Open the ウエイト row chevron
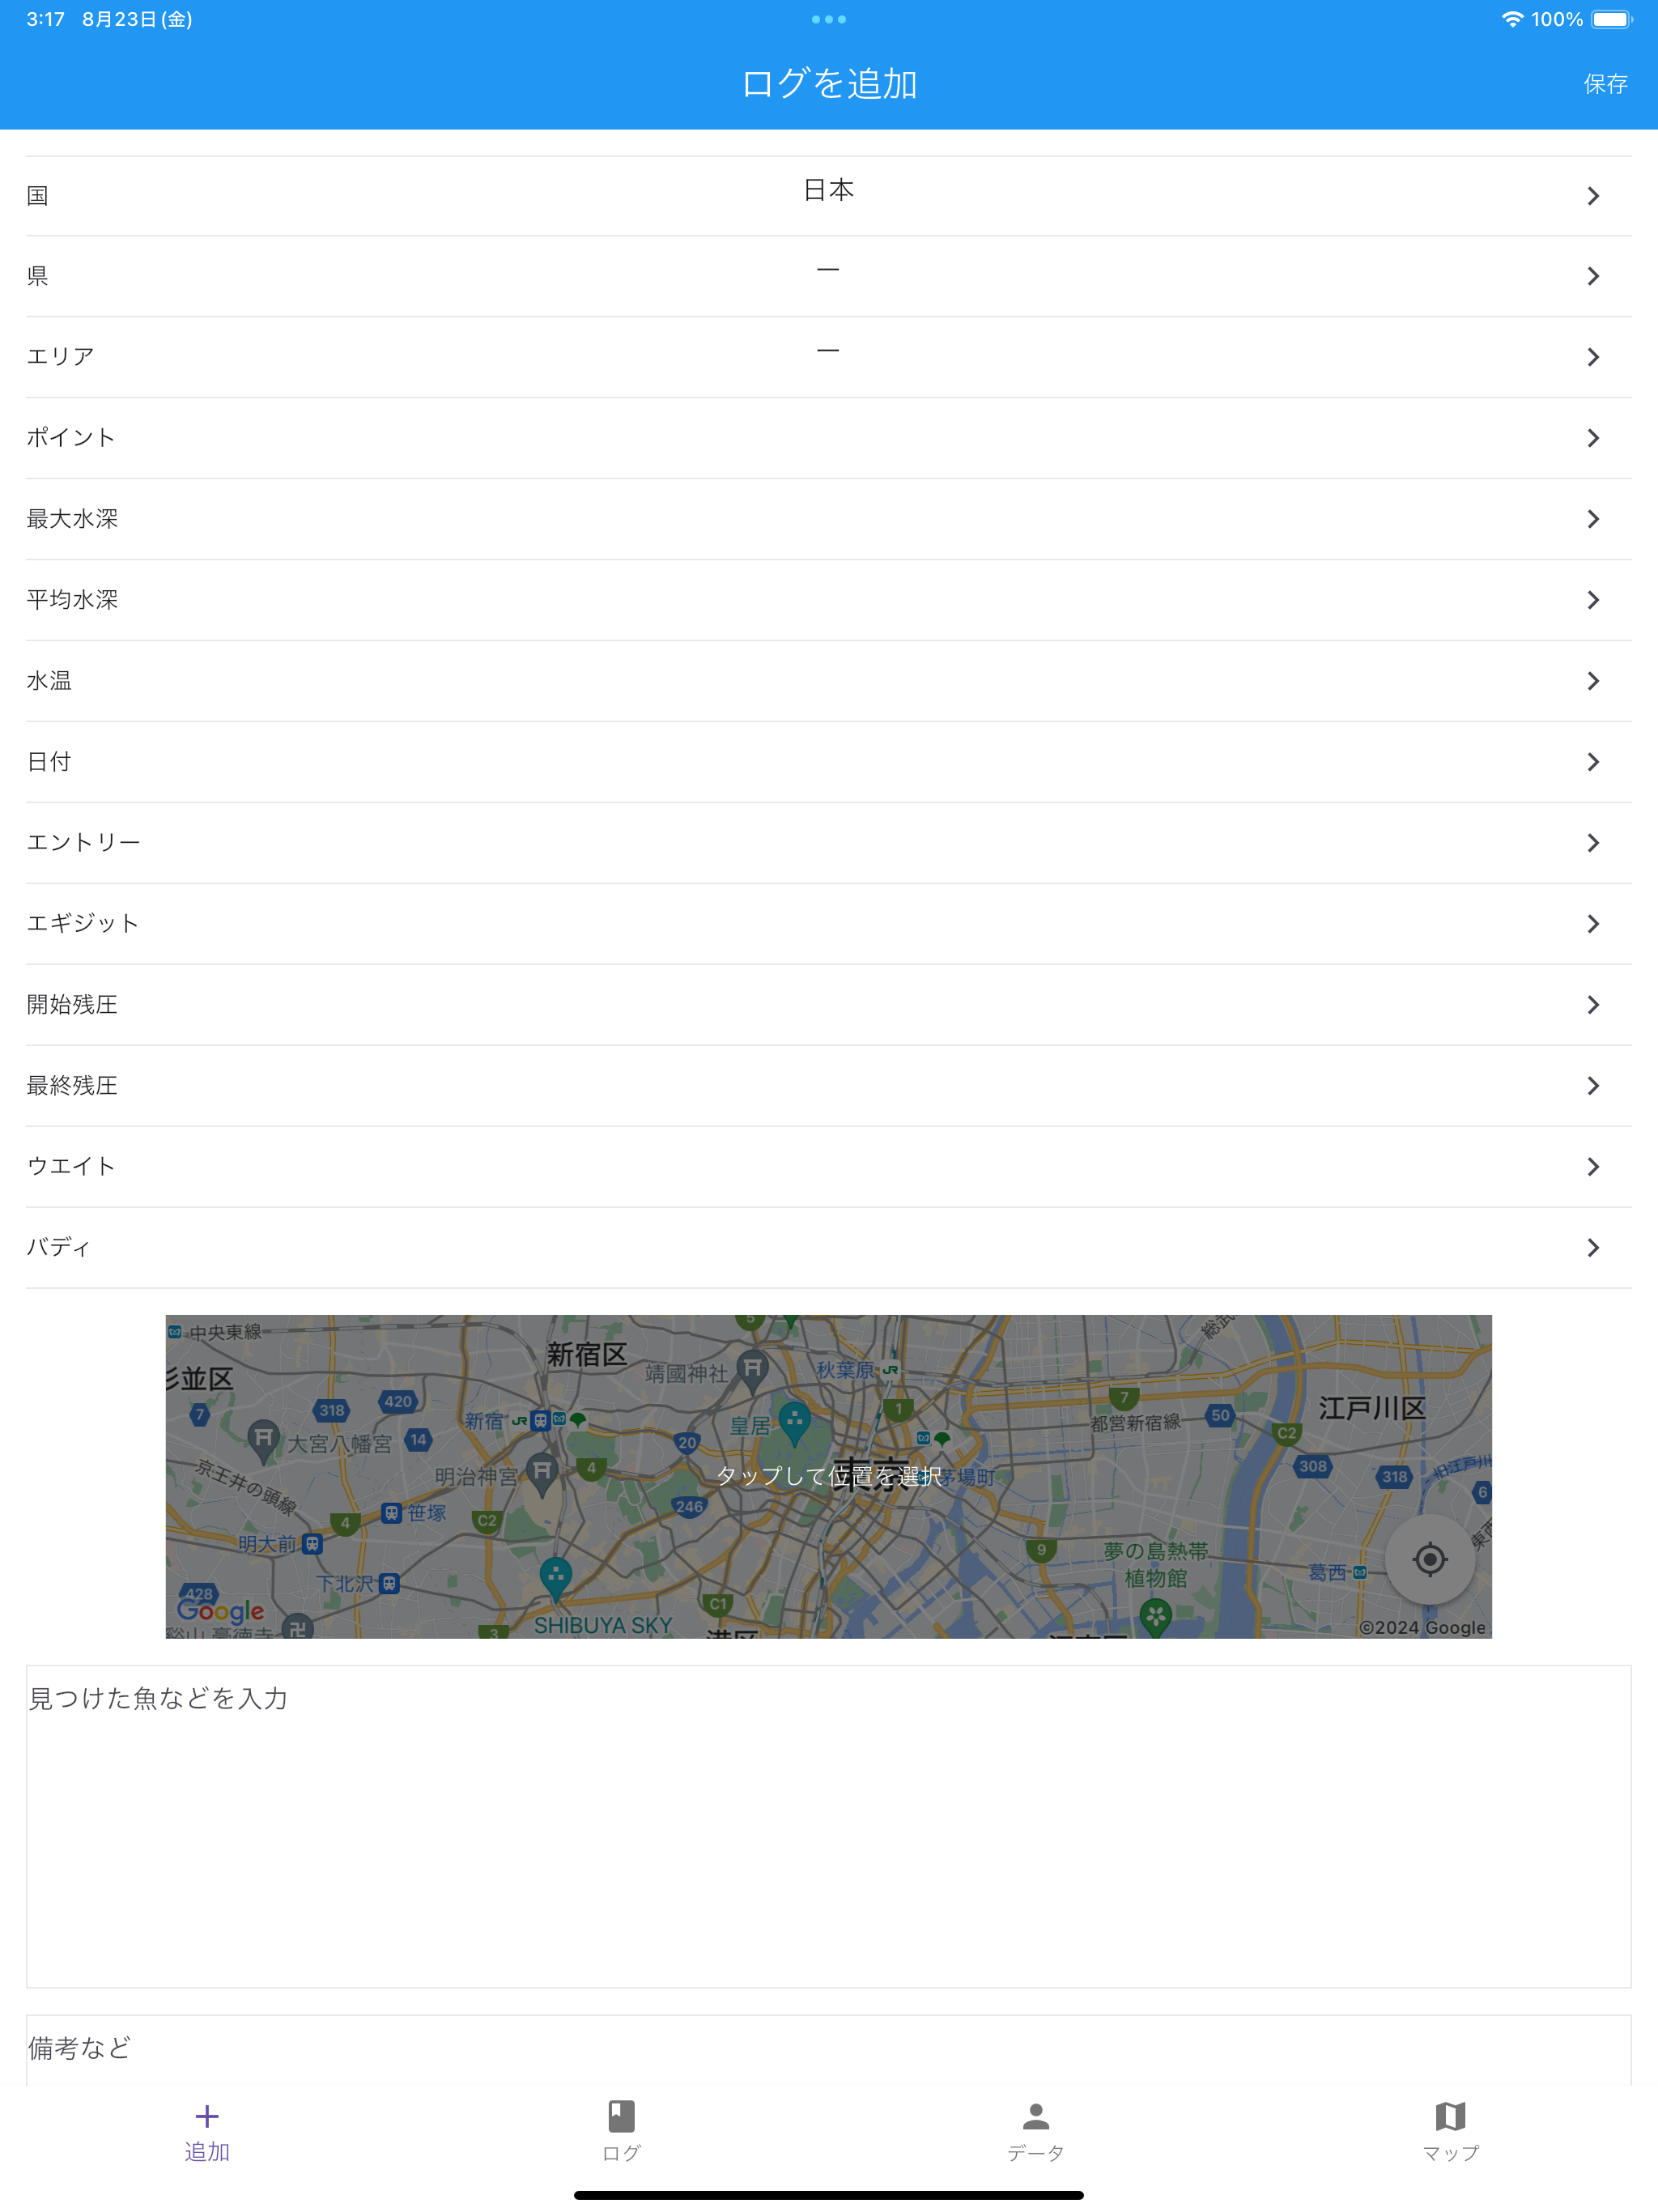 (1593, 1167)
